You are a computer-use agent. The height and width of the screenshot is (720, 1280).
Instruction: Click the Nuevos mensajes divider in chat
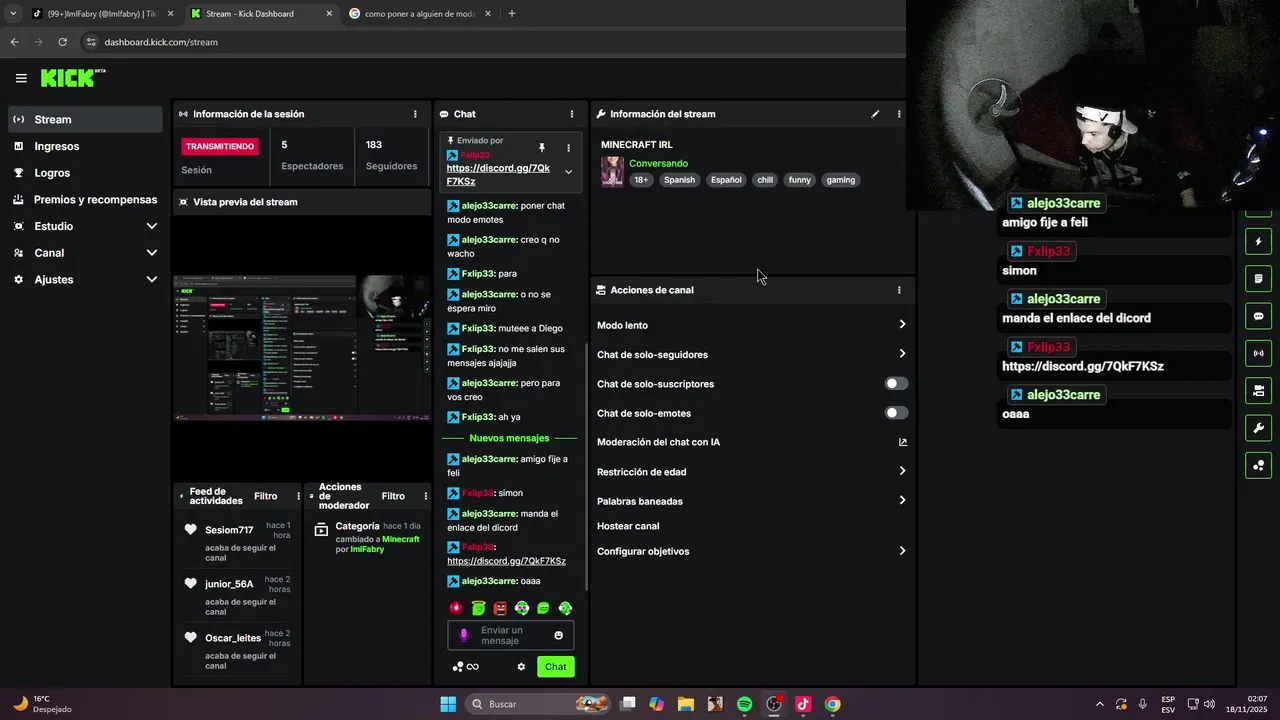(x=509, y=438)
